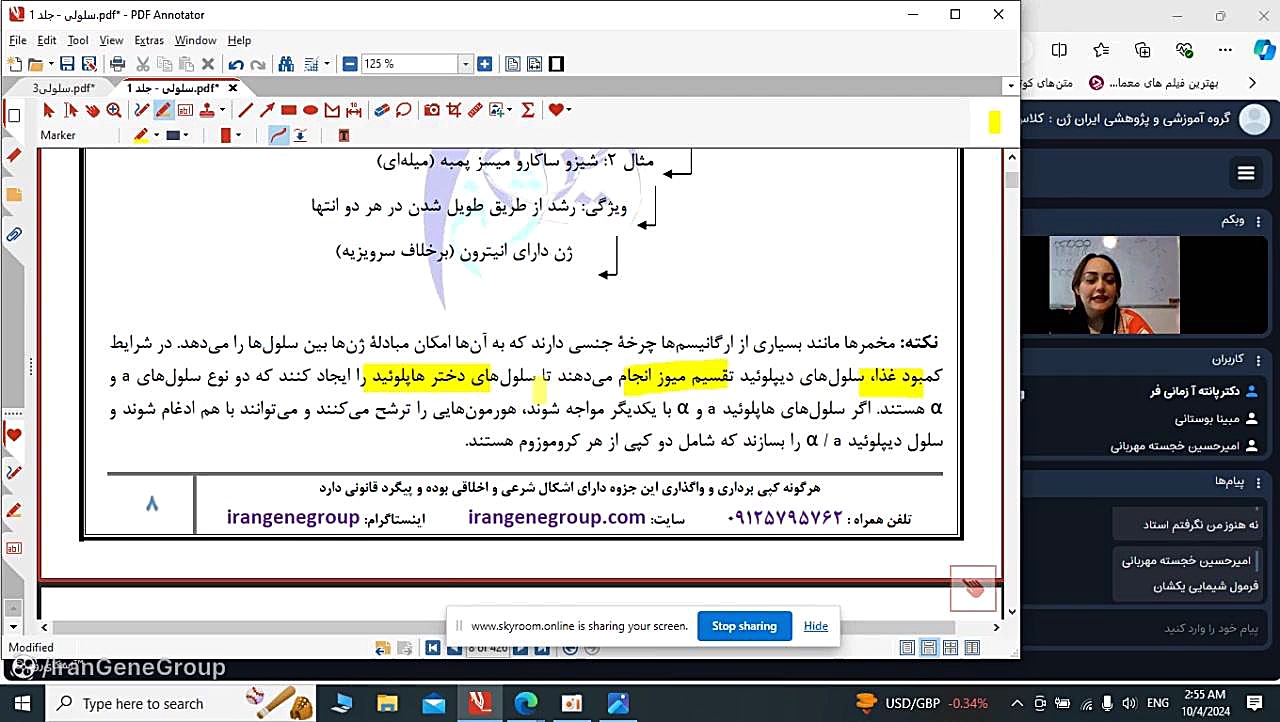The height and width of the screenshot is (722, 1280).
Task: Toggle full screen view mode
Action: click(x=557, y=64)
